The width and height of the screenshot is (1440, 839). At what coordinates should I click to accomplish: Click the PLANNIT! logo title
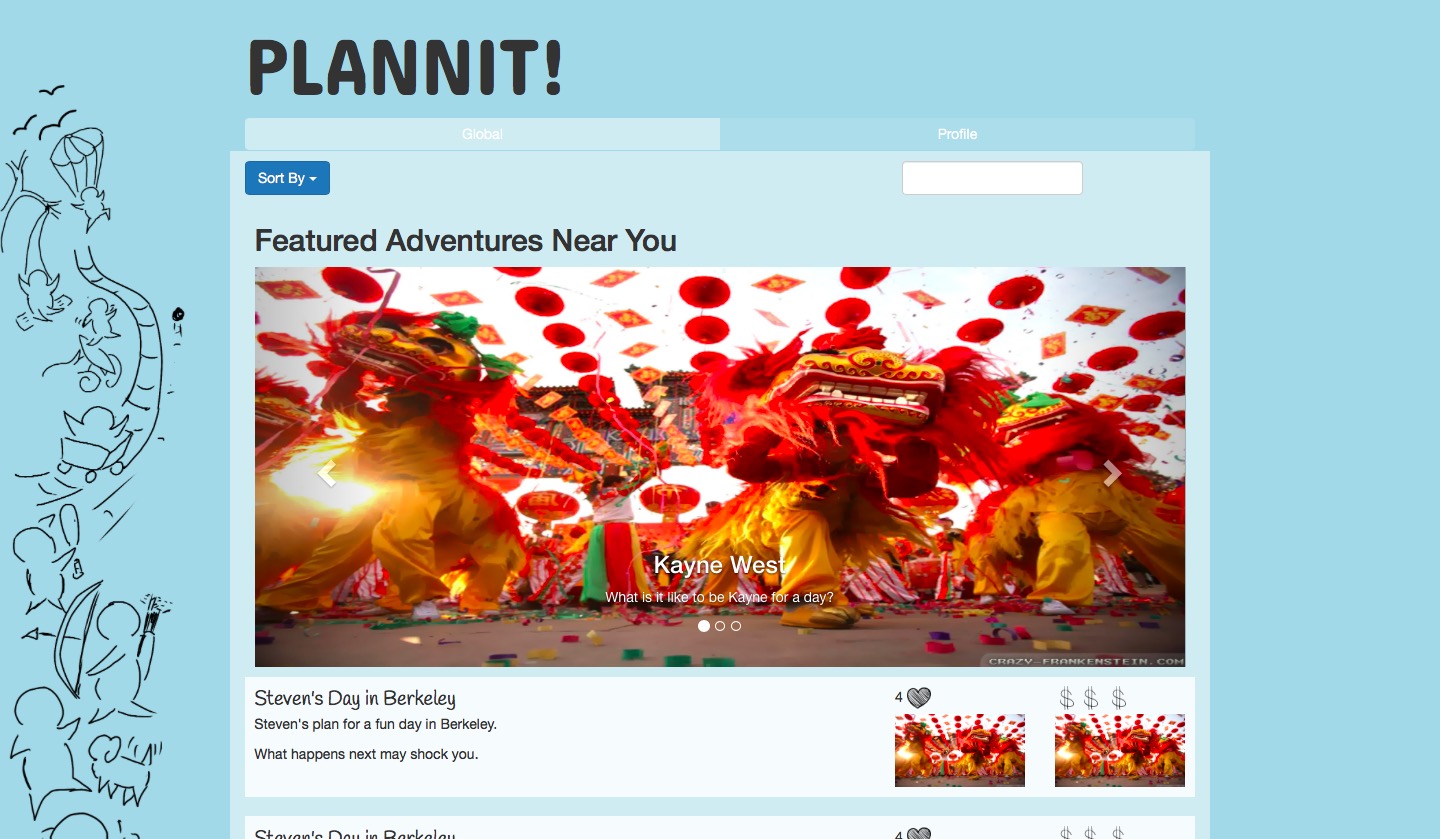pos(405,68)
